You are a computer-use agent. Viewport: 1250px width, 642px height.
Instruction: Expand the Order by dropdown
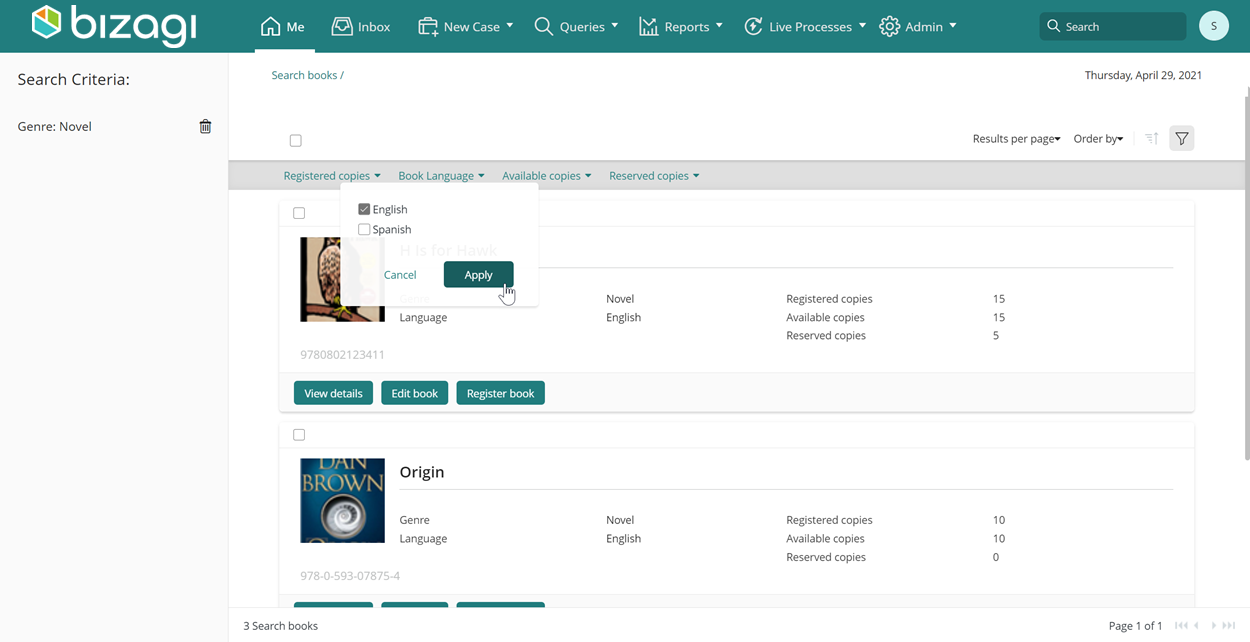point(1098,139)
